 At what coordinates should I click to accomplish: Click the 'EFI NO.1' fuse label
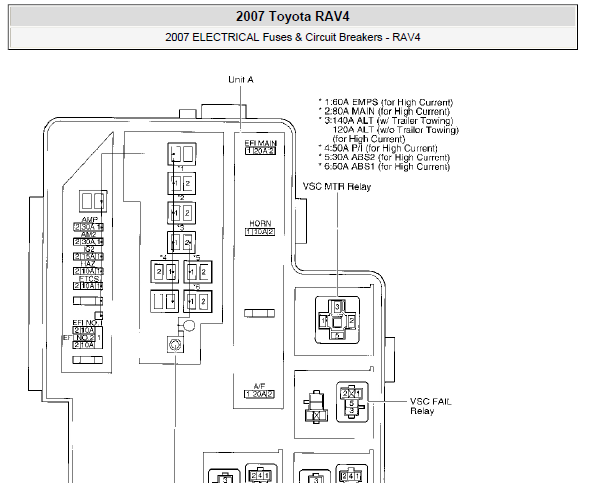[x=87, y=323]
